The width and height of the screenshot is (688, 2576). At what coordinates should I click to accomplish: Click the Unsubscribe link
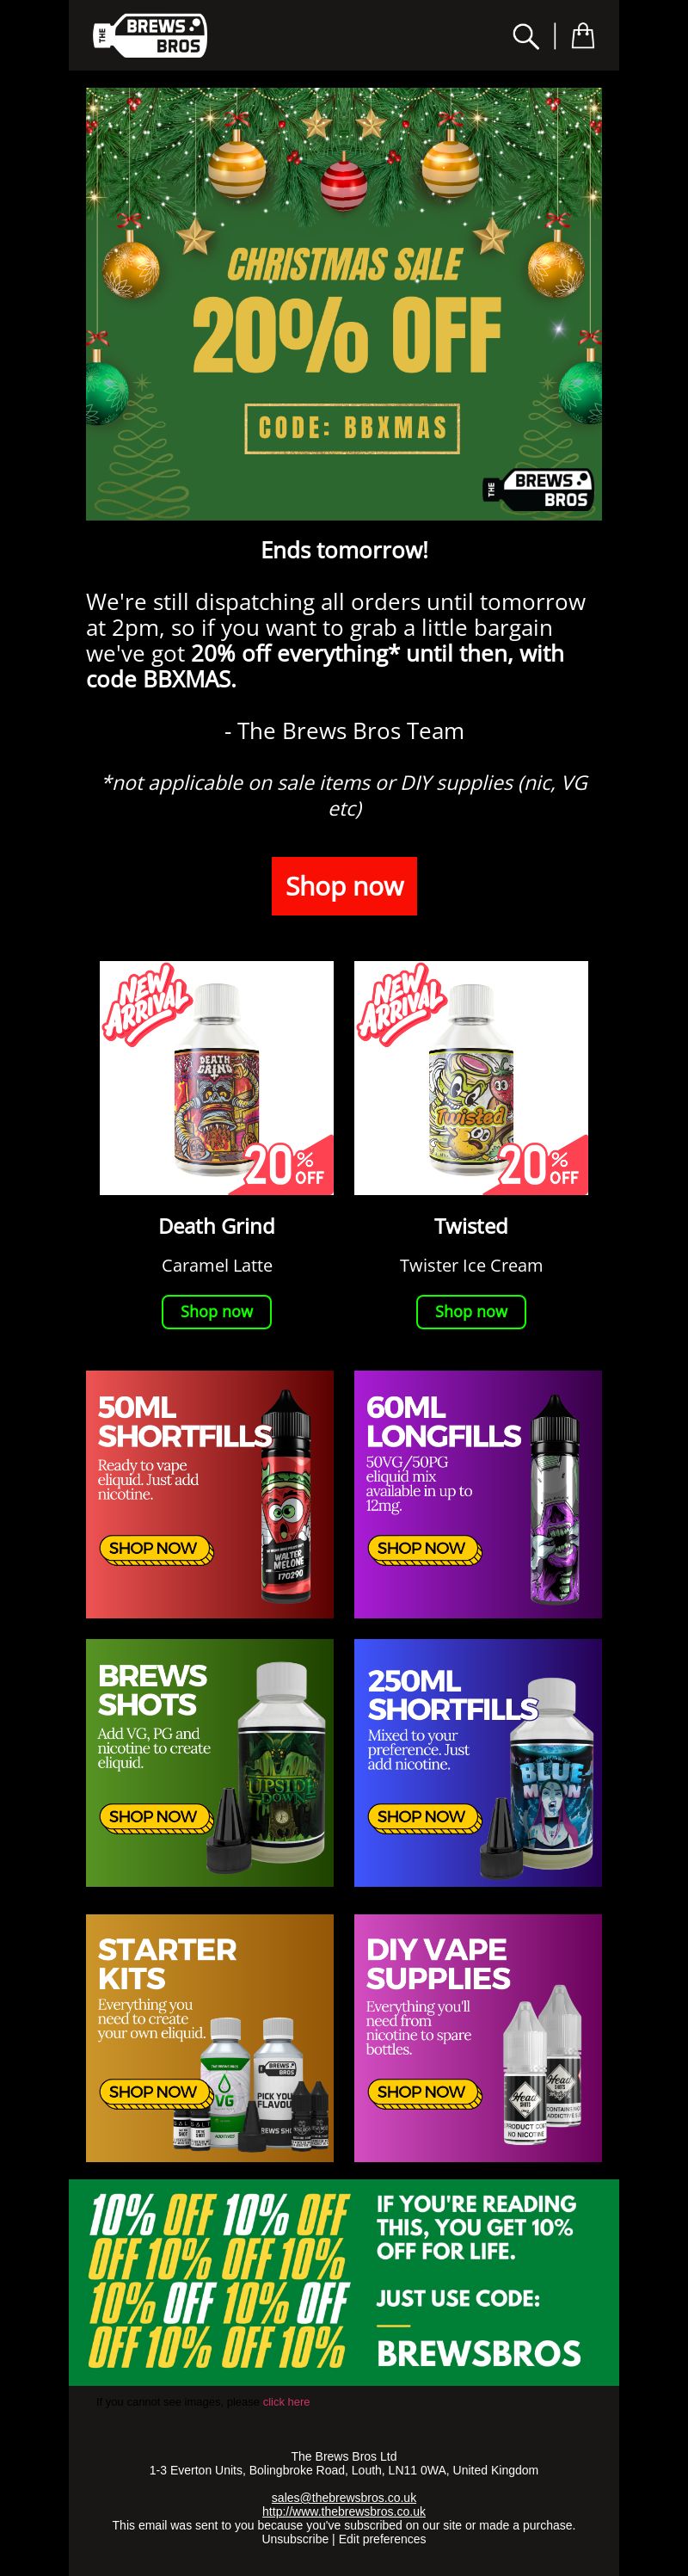pos(295,2539)
